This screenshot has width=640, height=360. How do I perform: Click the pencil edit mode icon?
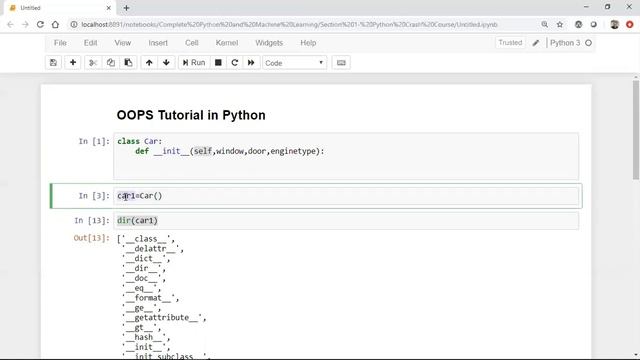coord(536,43)
